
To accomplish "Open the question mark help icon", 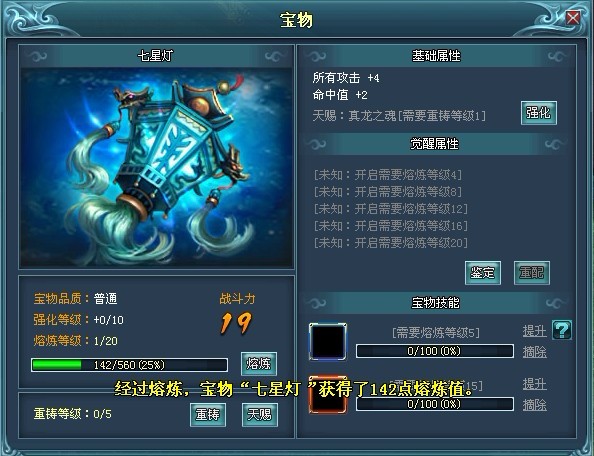I will click(562, 330).
